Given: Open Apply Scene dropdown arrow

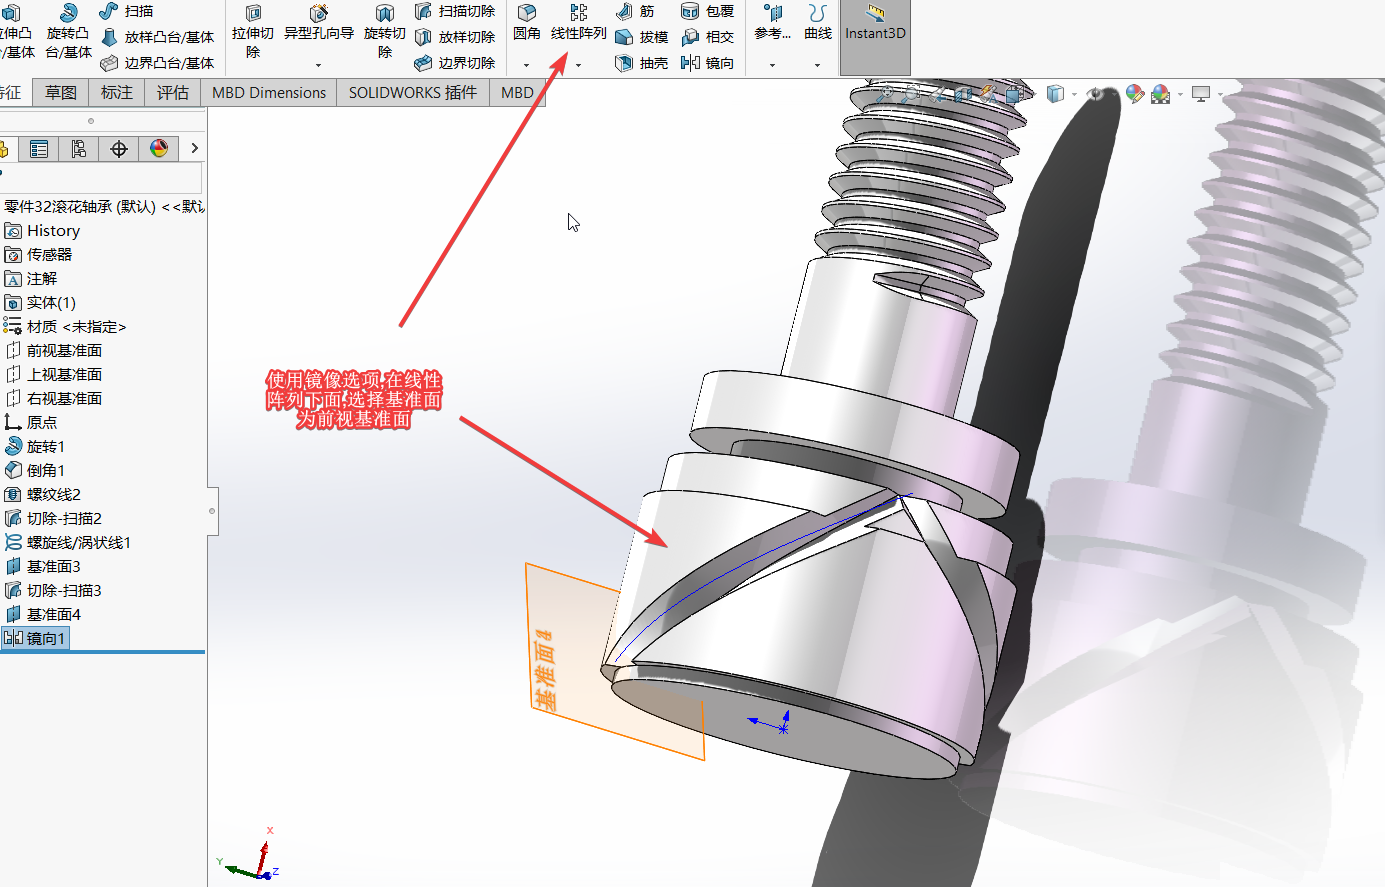Looking at the screenshot, I should pyautogui.click(x=1180, y=94).
